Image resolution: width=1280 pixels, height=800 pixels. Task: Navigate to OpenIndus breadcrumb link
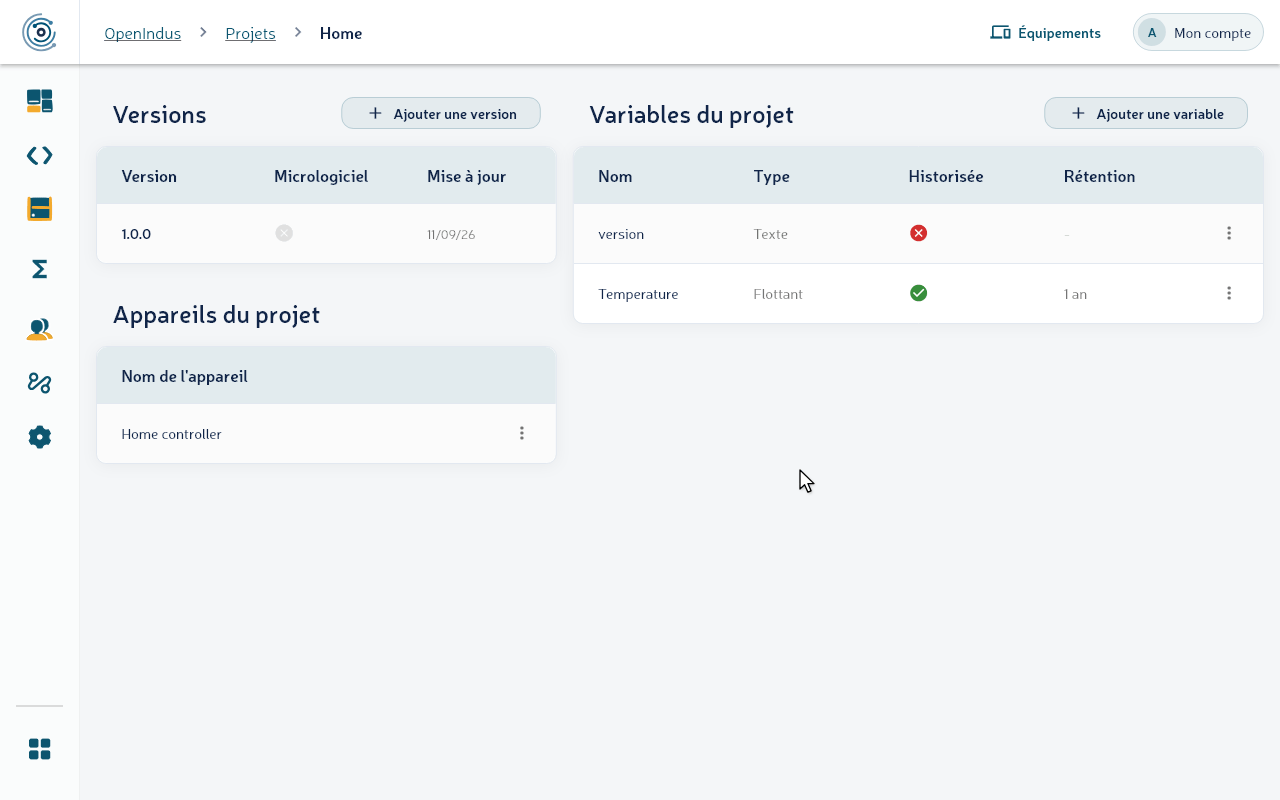point(143,33)
